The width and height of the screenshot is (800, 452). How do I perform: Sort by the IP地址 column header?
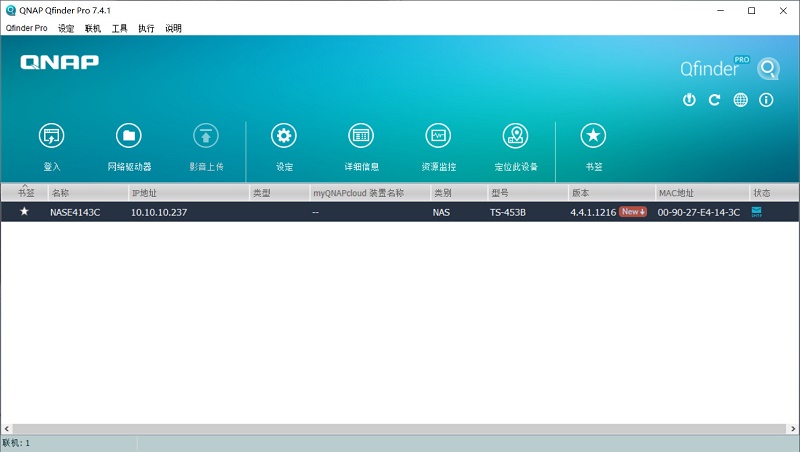(189, 192)
